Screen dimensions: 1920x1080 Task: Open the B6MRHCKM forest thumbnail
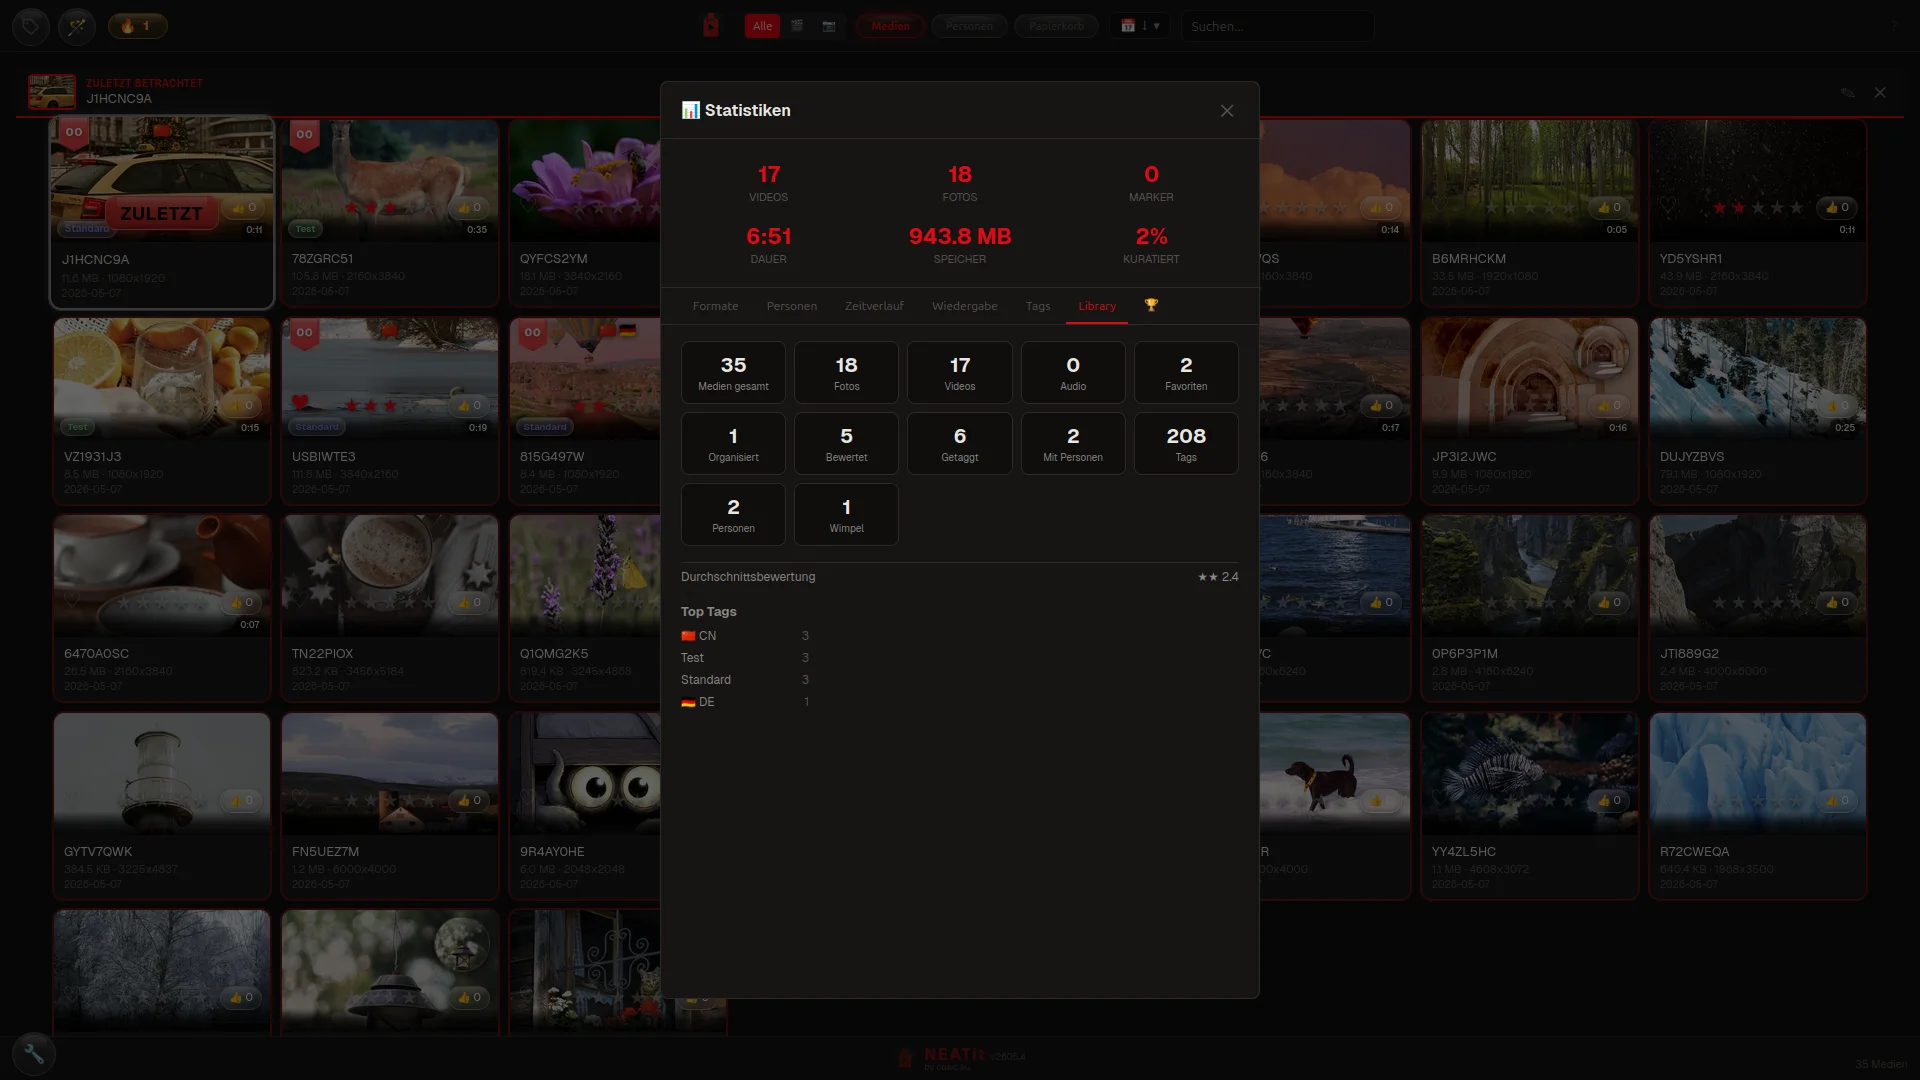(1530, 180)
